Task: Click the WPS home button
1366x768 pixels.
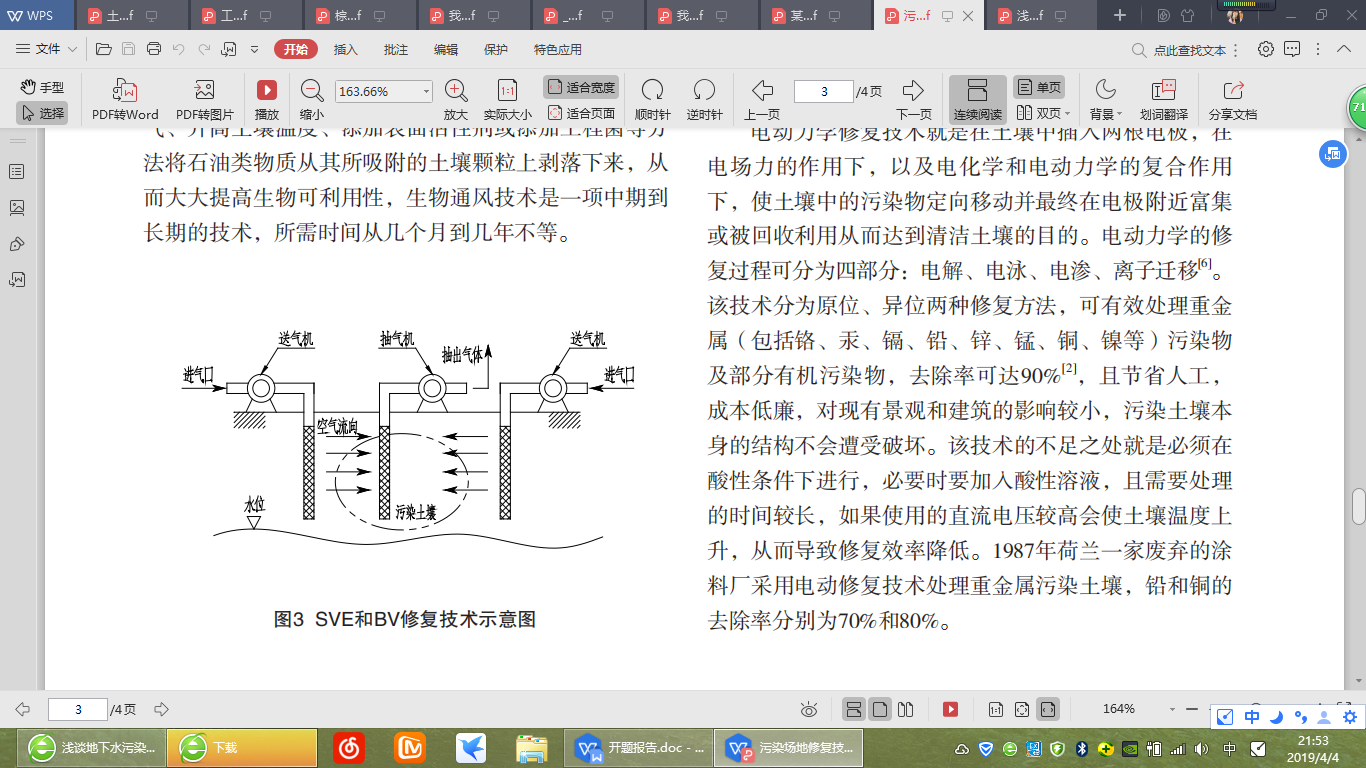Action: tap(35, 15)
